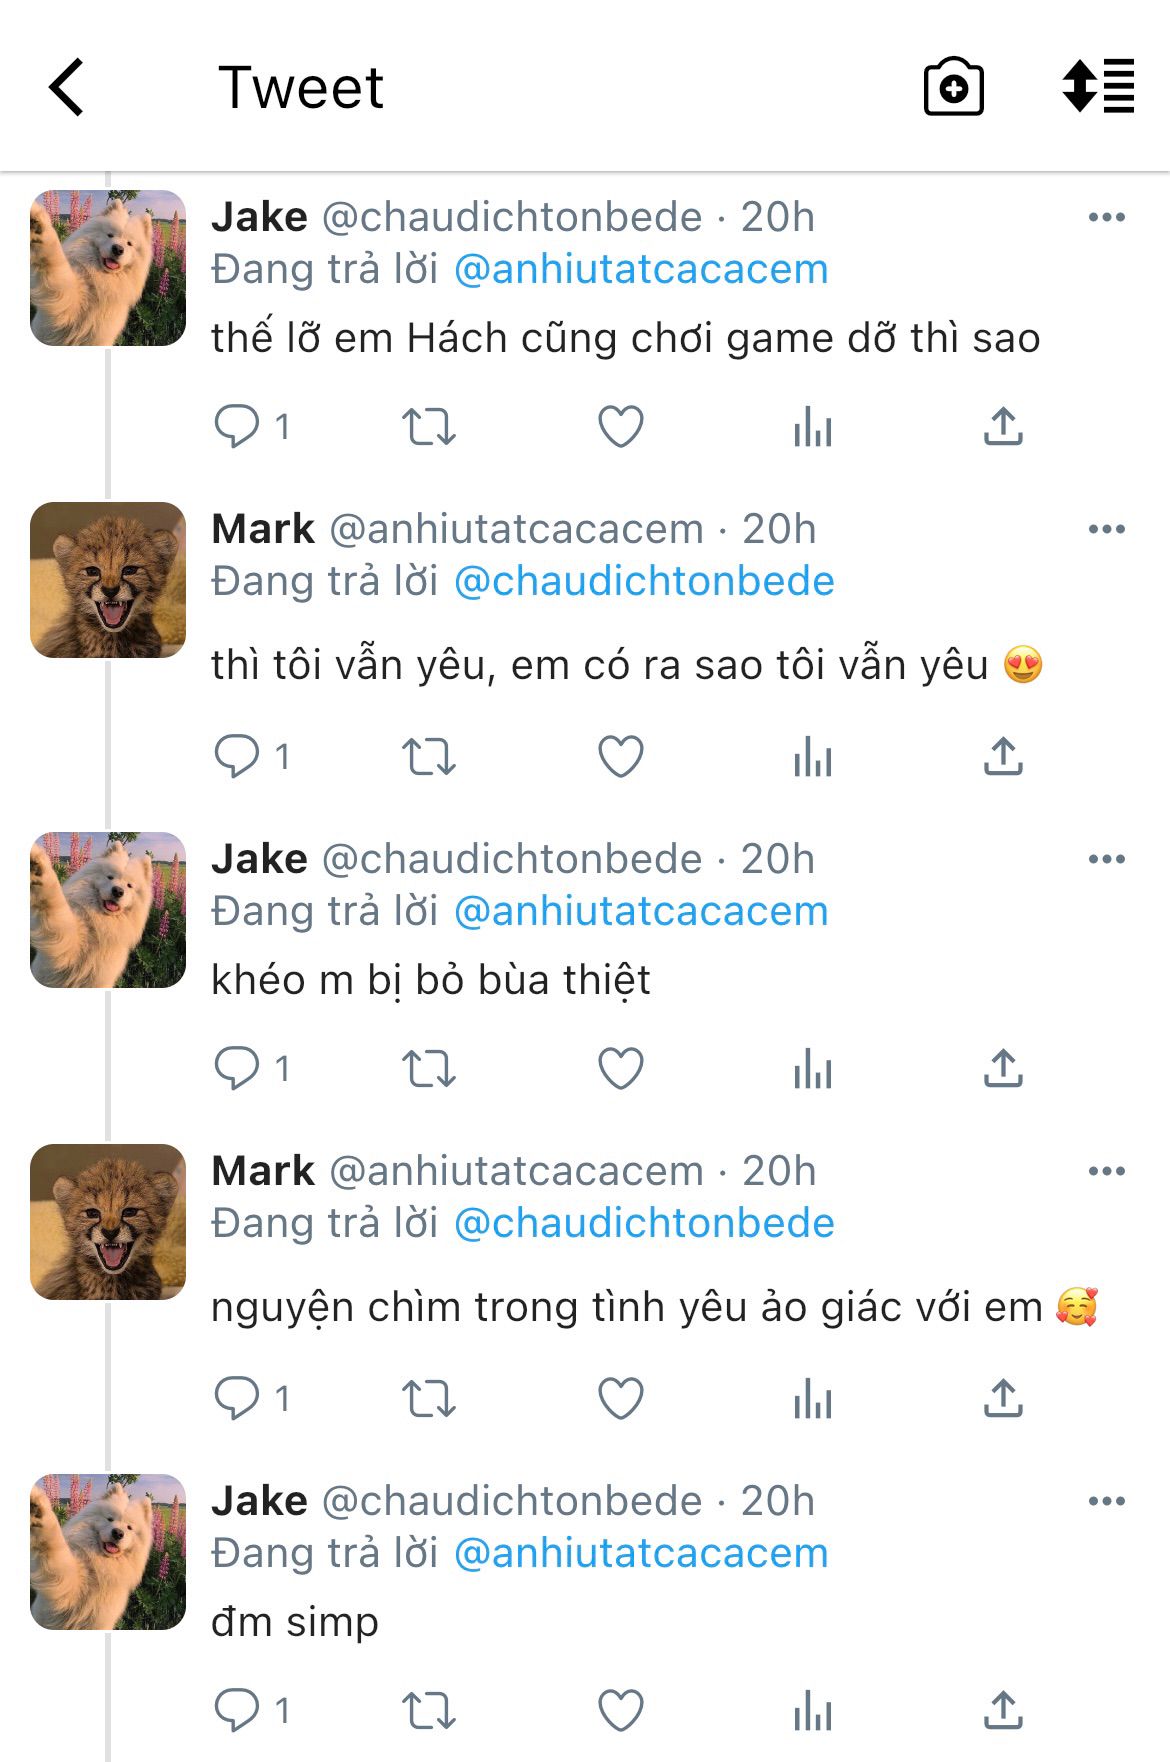
Task: Share the 'nguyện chìm trong tình yêu' tweet
Action: [x=1003, y=1398]
